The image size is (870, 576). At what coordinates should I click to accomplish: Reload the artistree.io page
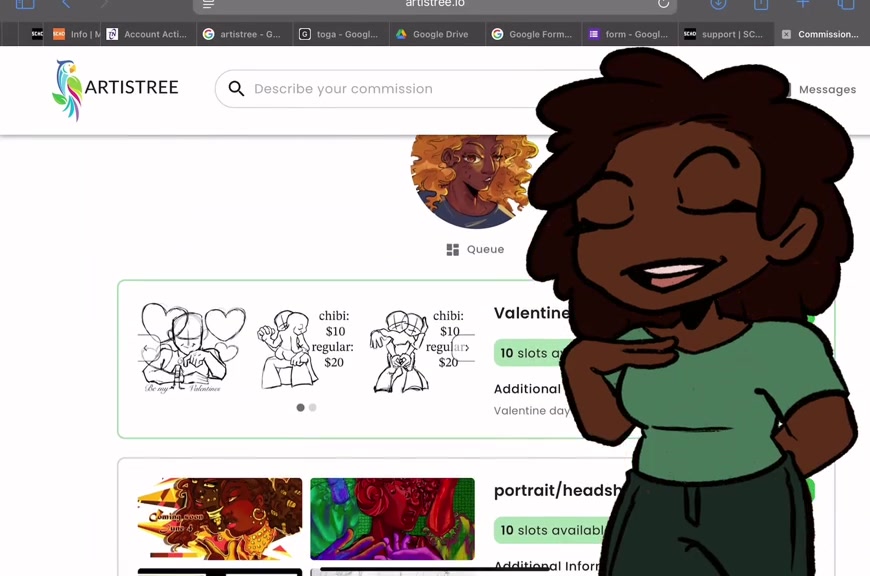663,3
